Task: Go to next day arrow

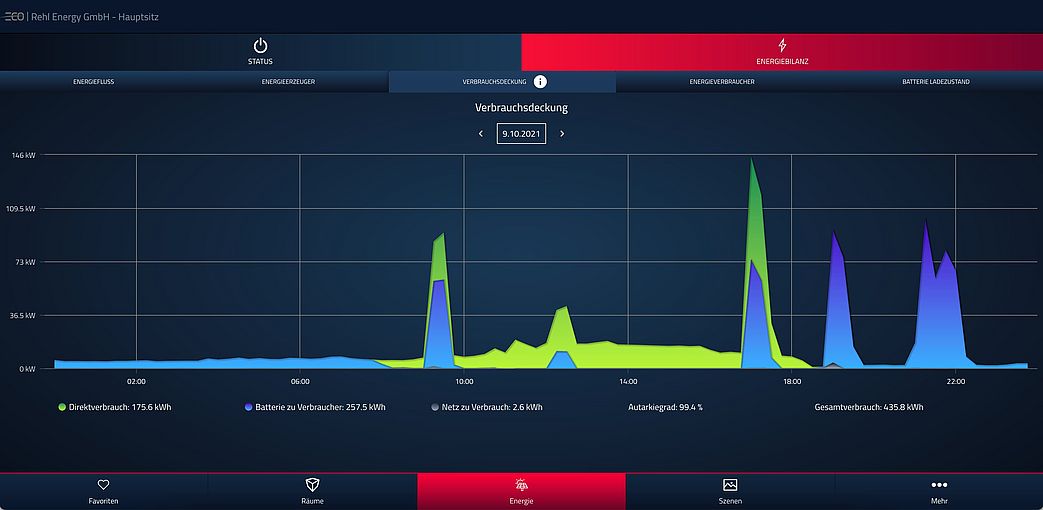Action: 562,134
